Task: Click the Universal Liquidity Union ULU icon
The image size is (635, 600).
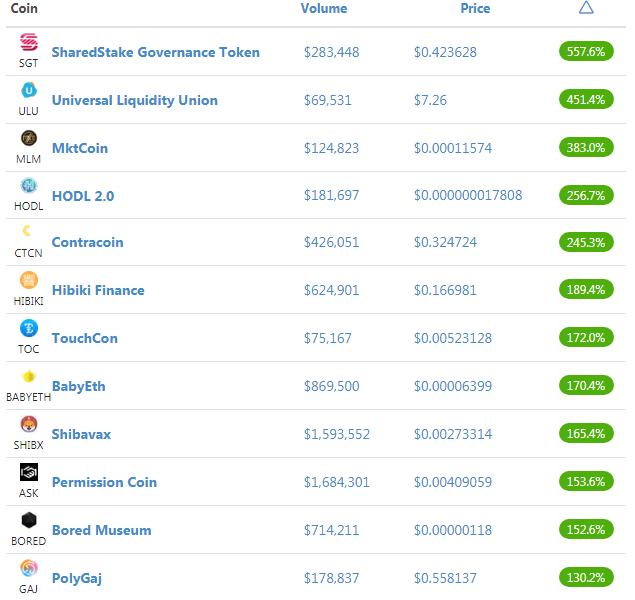Action: click(29, 90)
